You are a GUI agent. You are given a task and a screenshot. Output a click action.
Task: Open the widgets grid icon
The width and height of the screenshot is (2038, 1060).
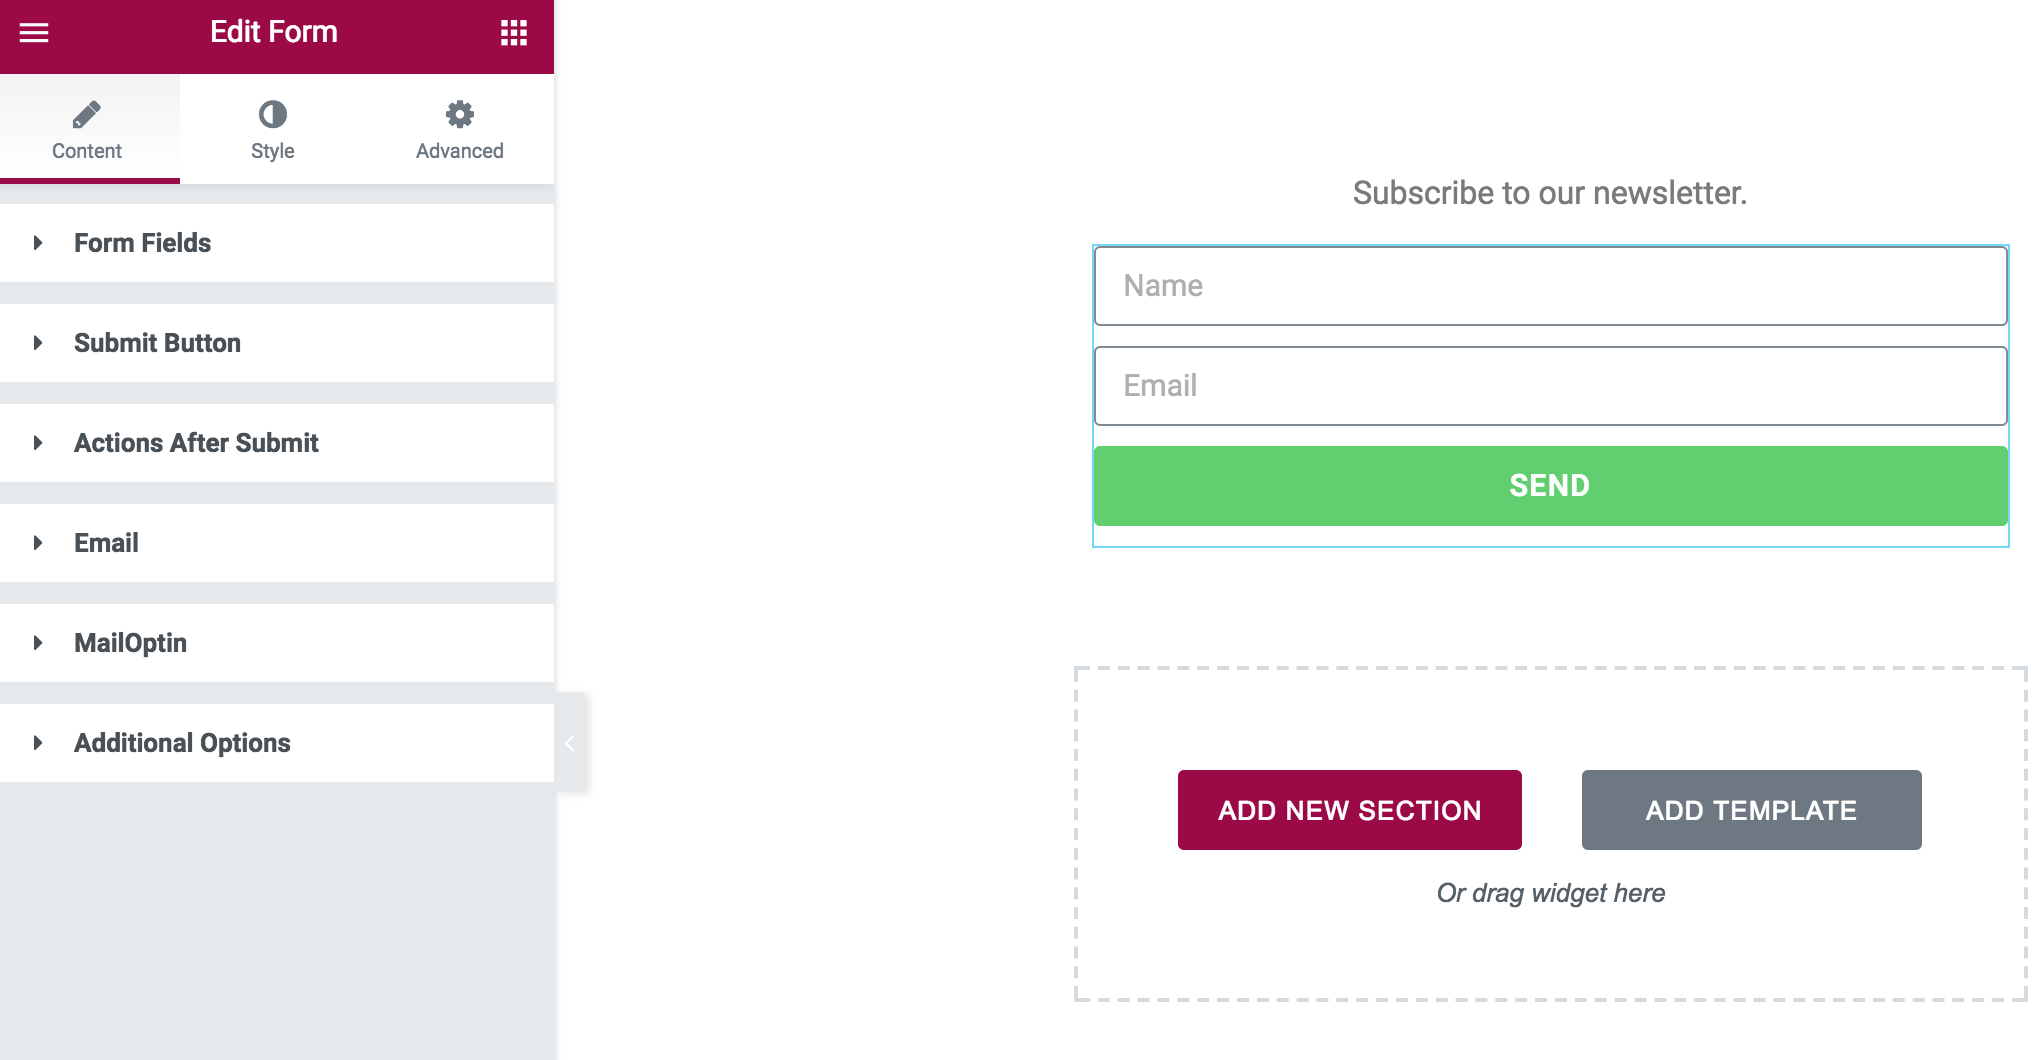click(514, 33)
